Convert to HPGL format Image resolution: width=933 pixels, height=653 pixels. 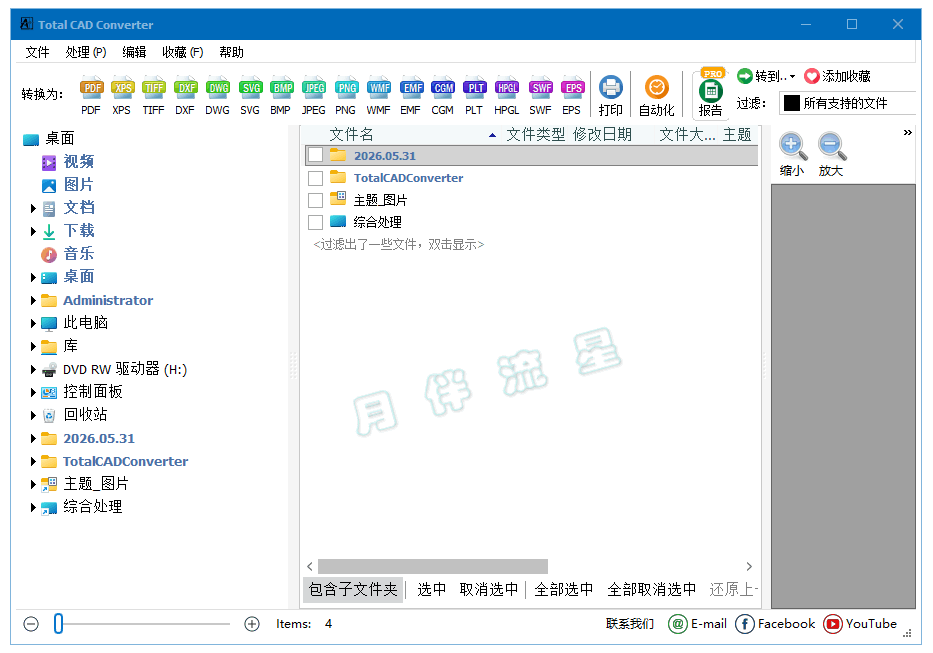506,95
